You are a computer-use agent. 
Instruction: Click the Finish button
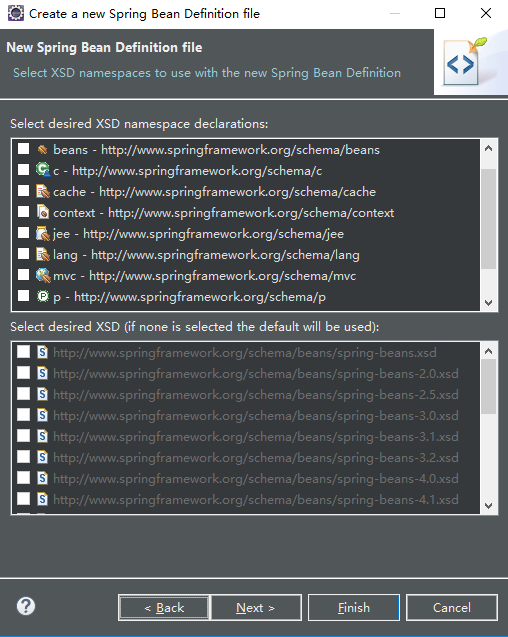point(354,608)
